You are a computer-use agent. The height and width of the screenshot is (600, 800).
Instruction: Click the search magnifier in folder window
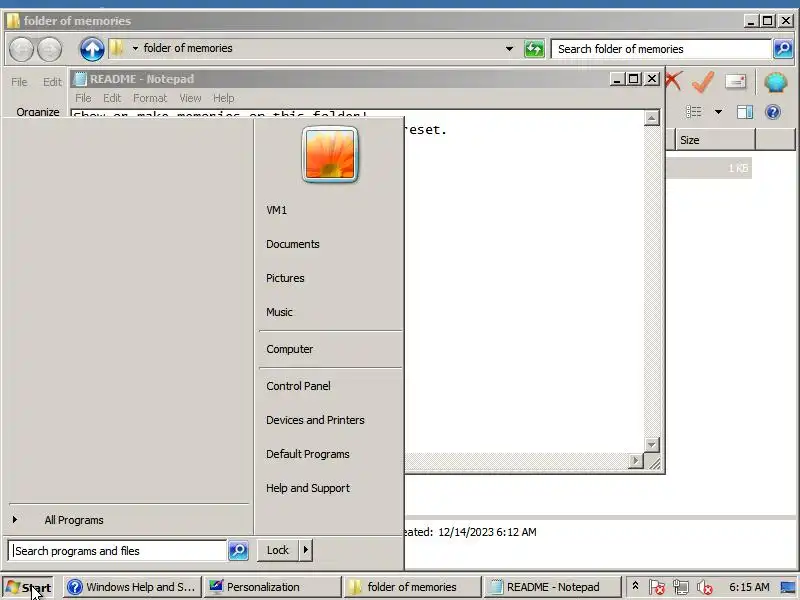pyautogui.click(x=783, y=49)
